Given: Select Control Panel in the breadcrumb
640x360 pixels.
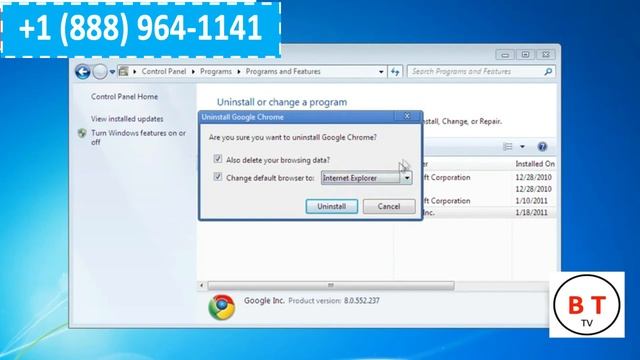Looking at the screenshot, I should tap(164, 71).
